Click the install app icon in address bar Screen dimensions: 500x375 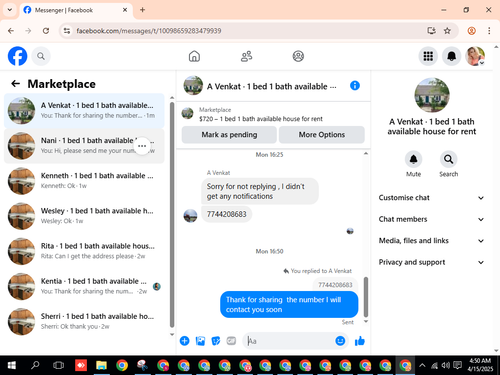tap(431, 31)
